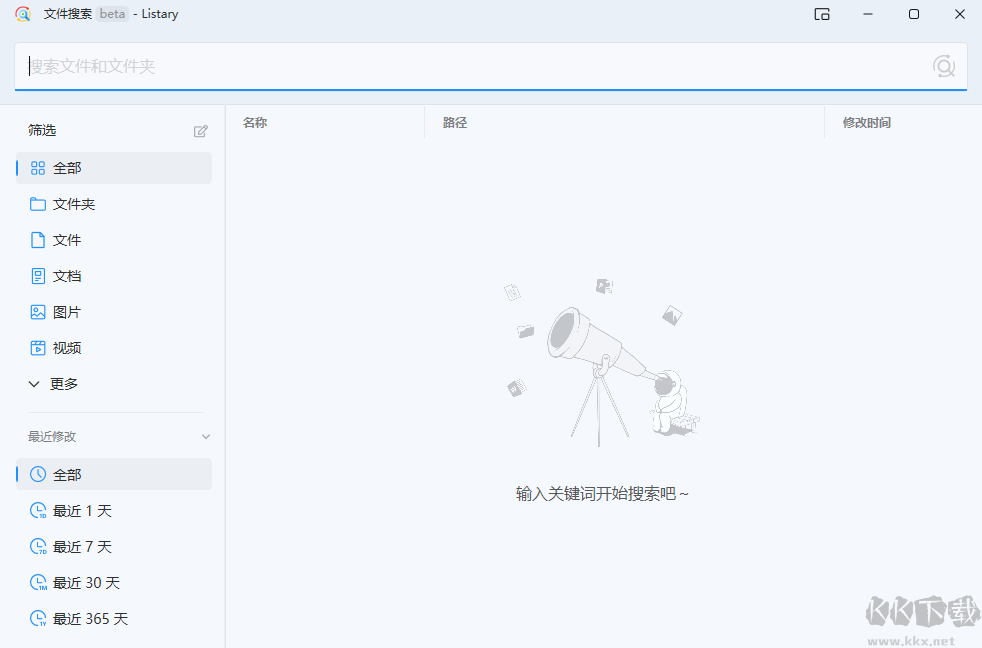Select the 文件夹 folder filter
Viewport: 982px width, 648px height.
click(x=74, y=204)
